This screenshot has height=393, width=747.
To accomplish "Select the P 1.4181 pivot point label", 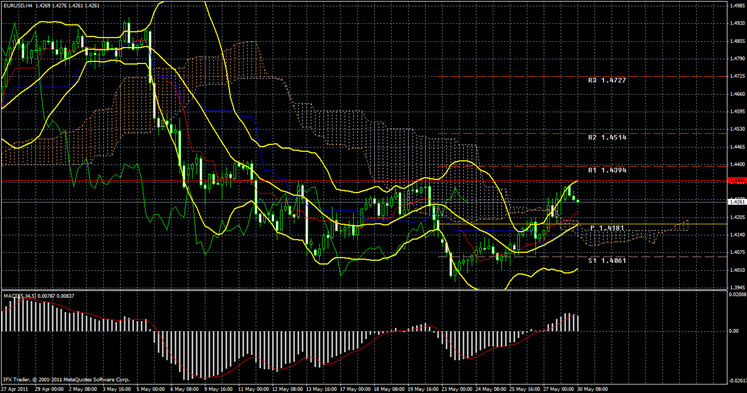I will pos(607,228).
